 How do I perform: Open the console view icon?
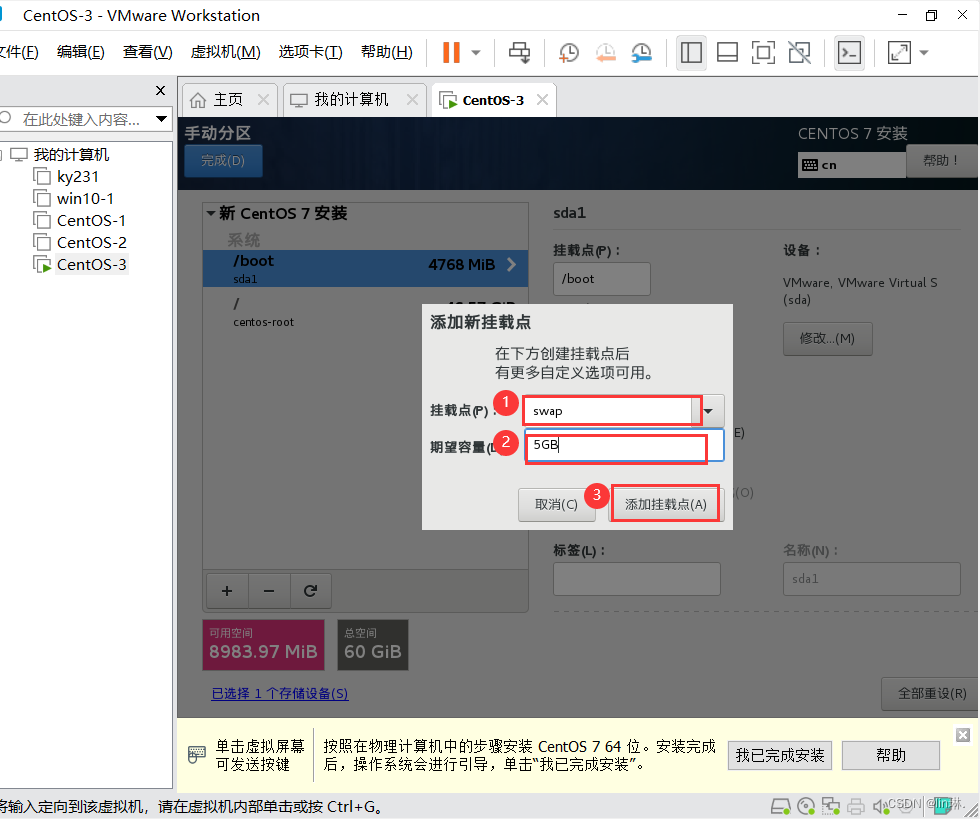click(x=850, y=53)
